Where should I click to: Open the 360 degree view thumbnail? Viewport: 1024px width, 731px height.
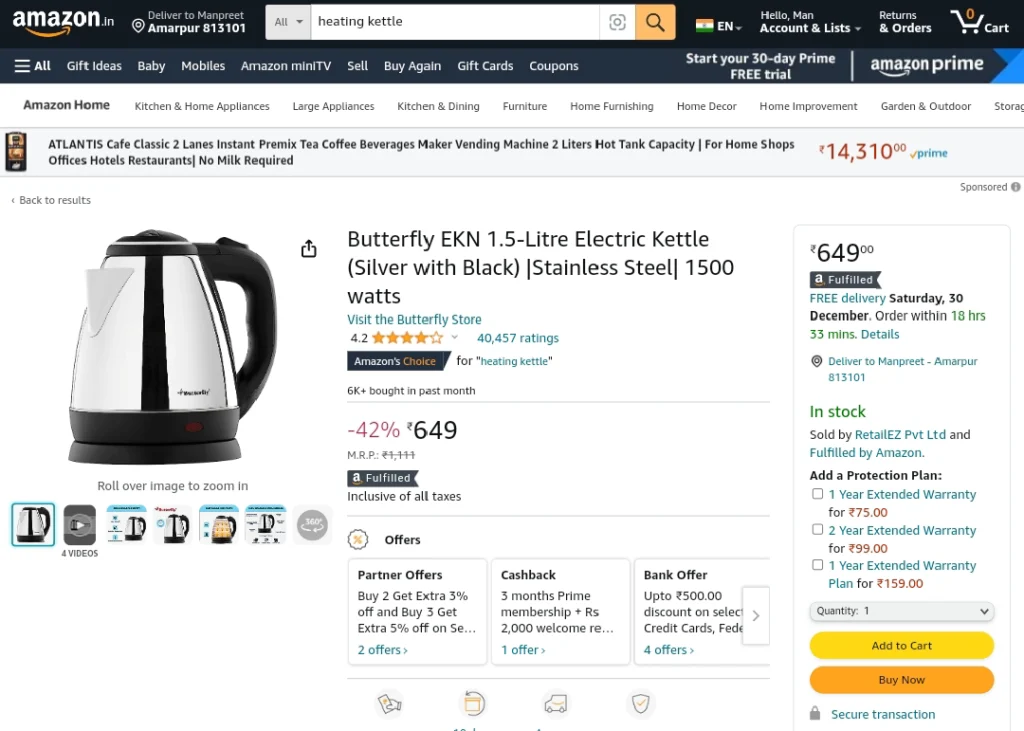(x=312, y=525)
